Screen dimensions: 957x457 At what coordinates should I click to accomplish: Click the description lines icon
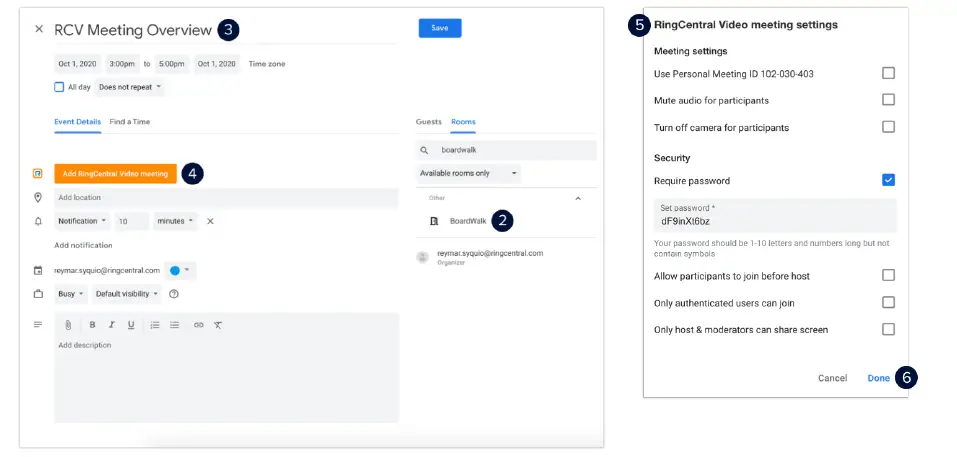[38, 325]
